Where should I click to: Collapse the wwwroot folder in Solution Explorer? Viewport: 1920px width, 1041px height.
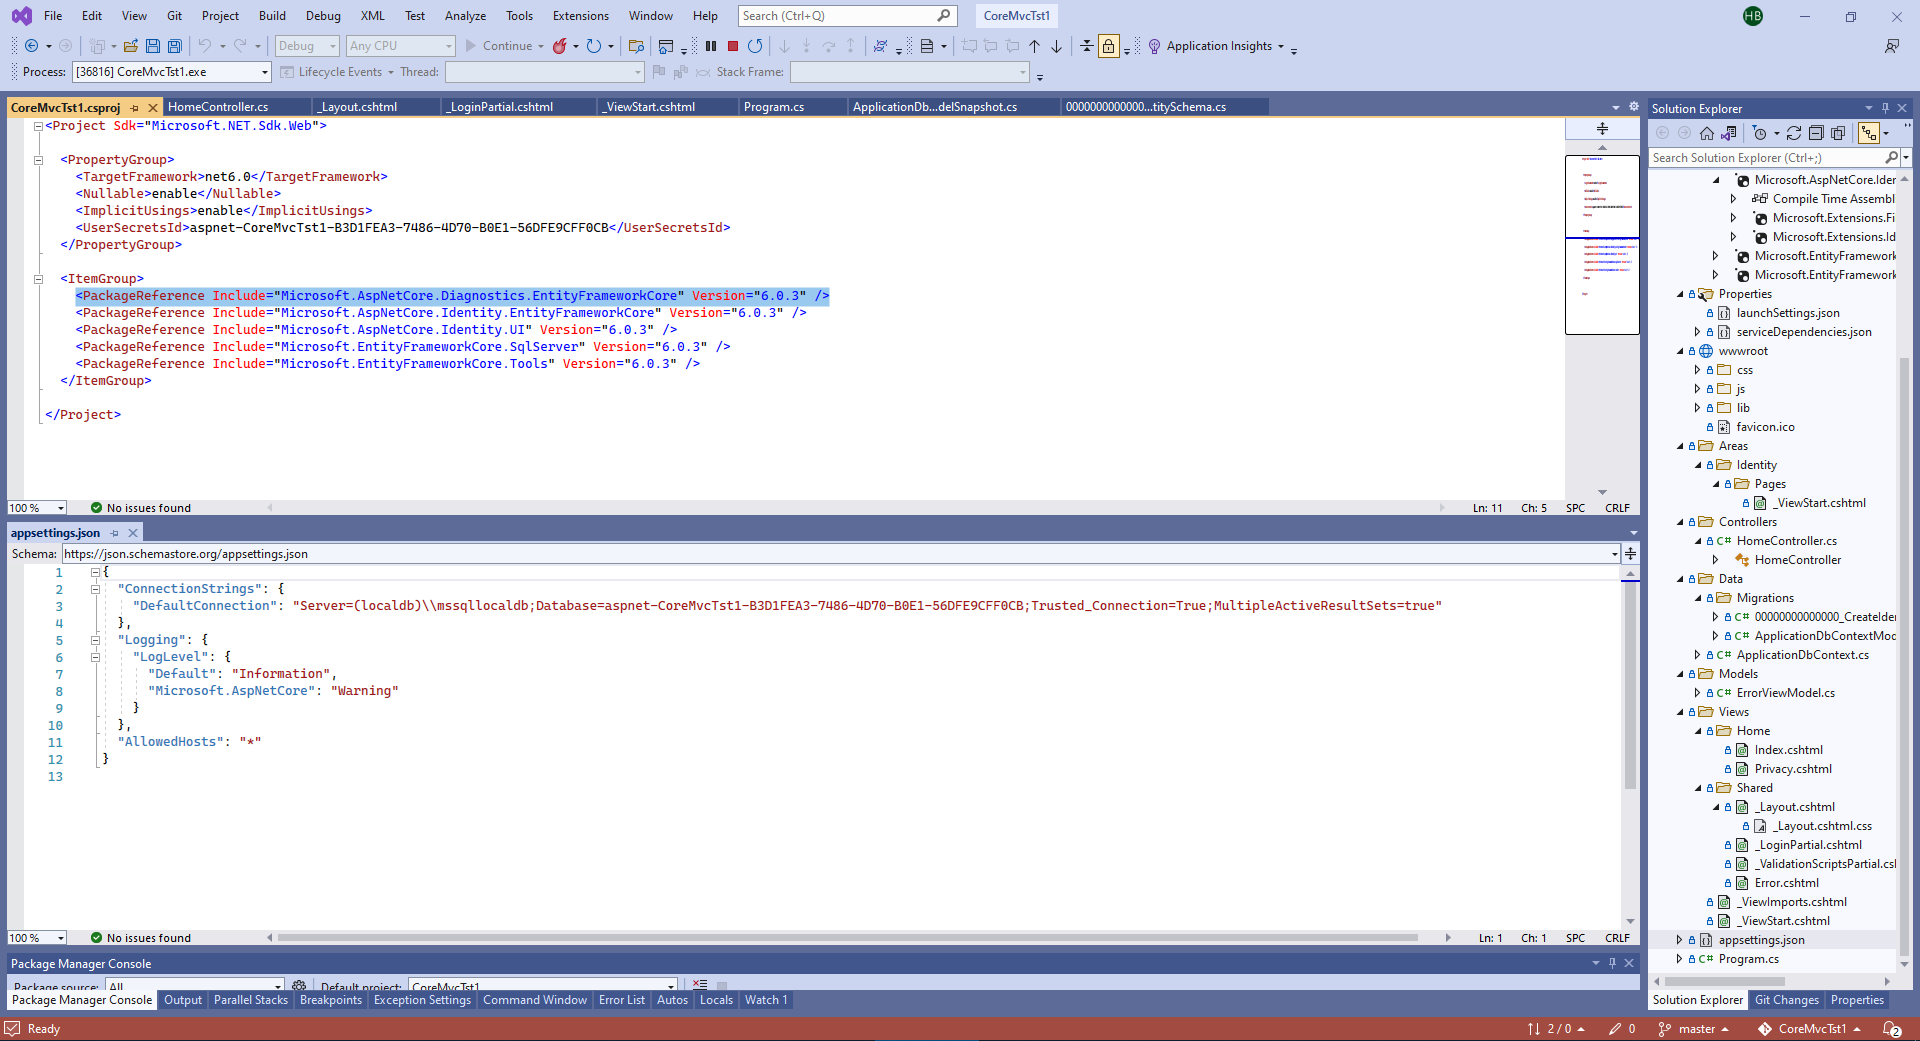point(1680,351)
